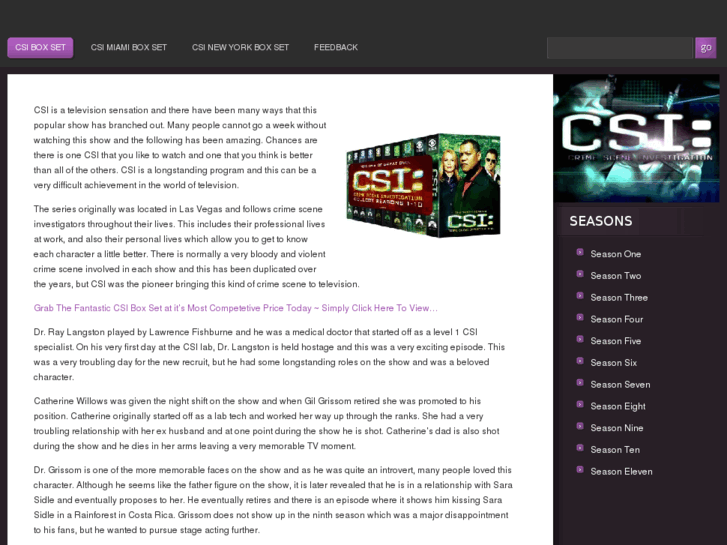Open the Season Two link
727x545 pixels.
[x=616, y=276]
